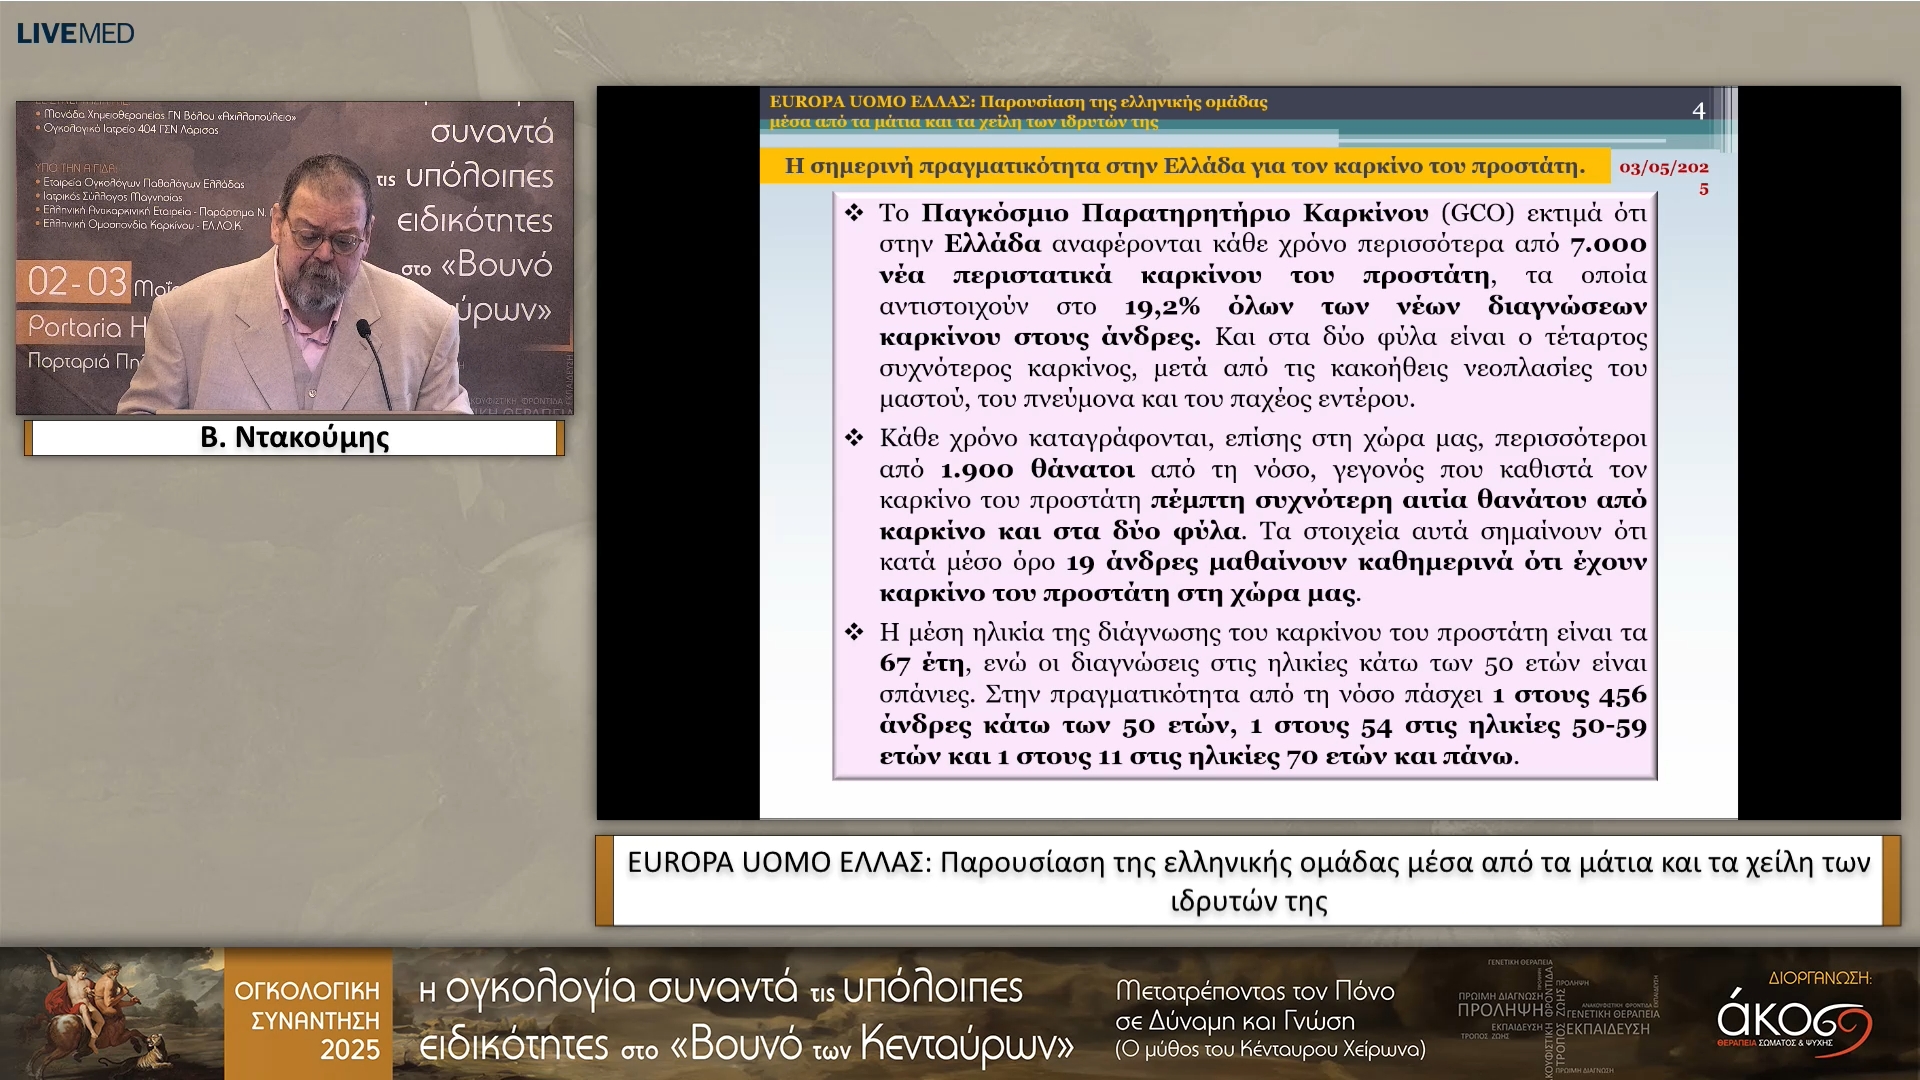
Task: Click the centaur painting in the banner
Action: [x=112, y=1014]
